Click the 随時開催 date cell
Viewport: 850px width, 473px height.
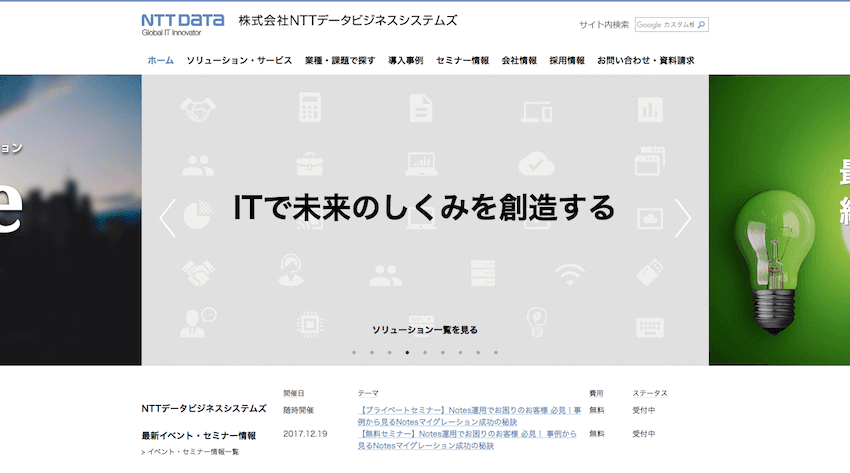click(298, 410)
